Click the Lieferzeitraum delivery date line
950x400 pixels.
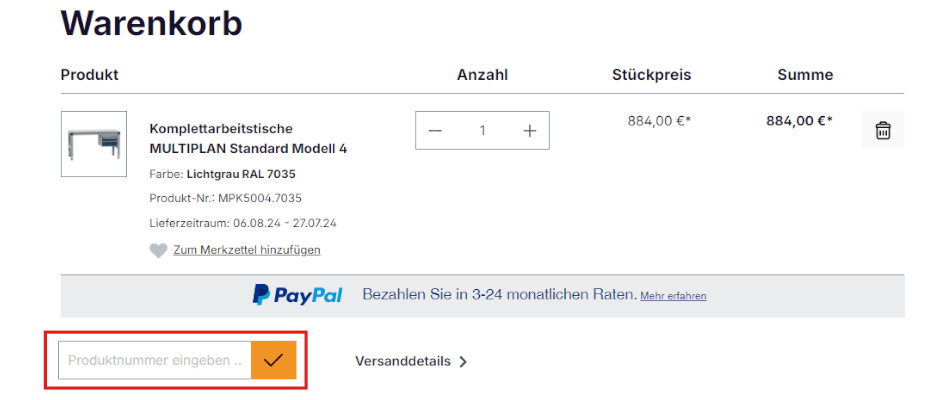click(243, 223)
